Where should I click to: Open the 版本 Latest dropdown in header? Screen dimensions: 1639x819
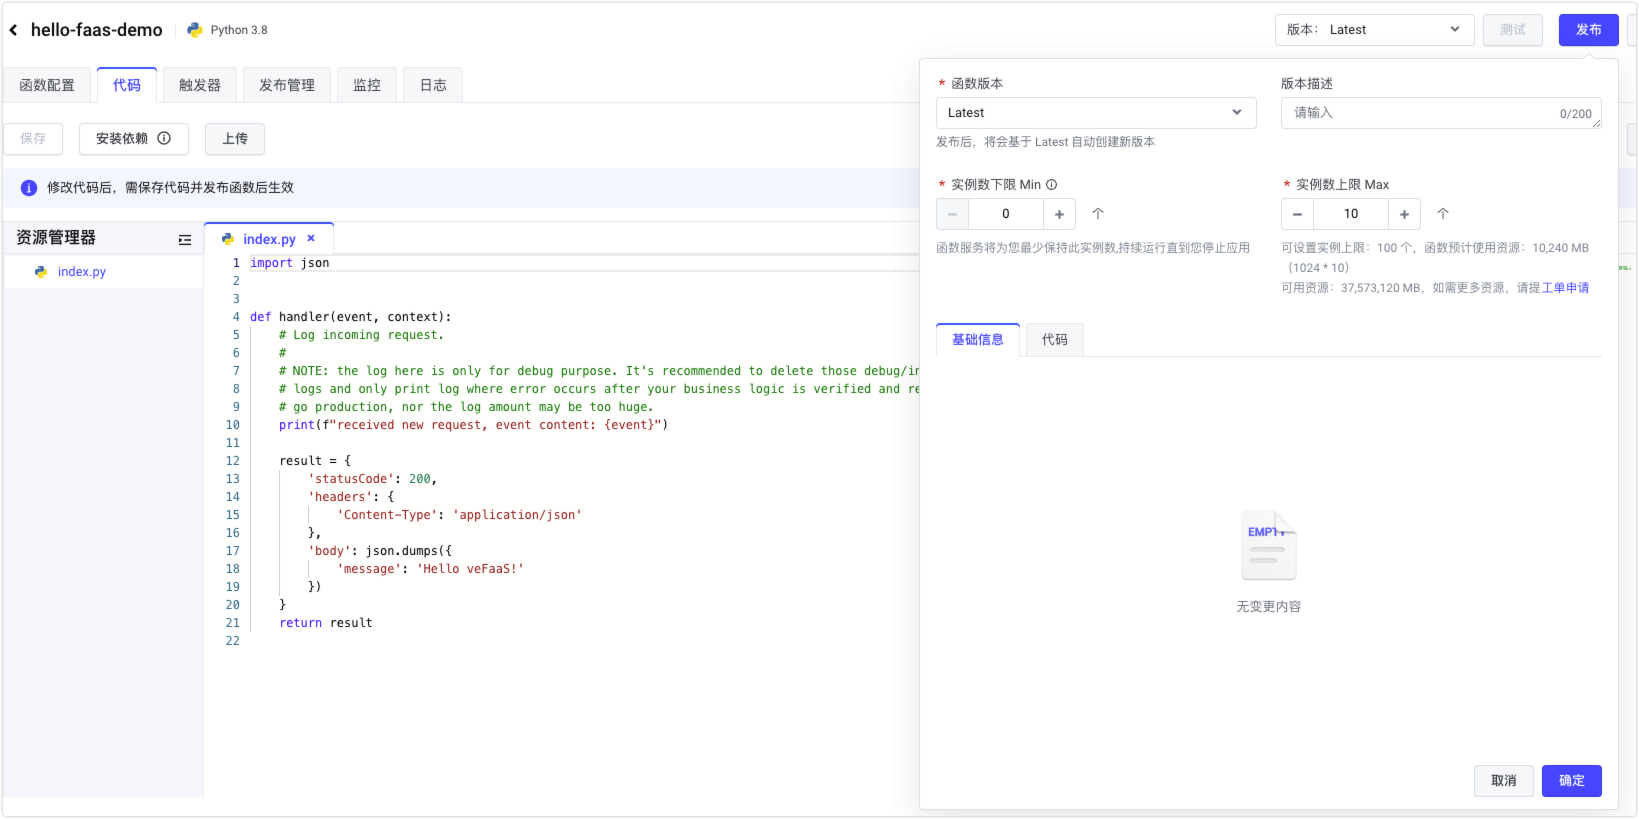coord(1374,30)
